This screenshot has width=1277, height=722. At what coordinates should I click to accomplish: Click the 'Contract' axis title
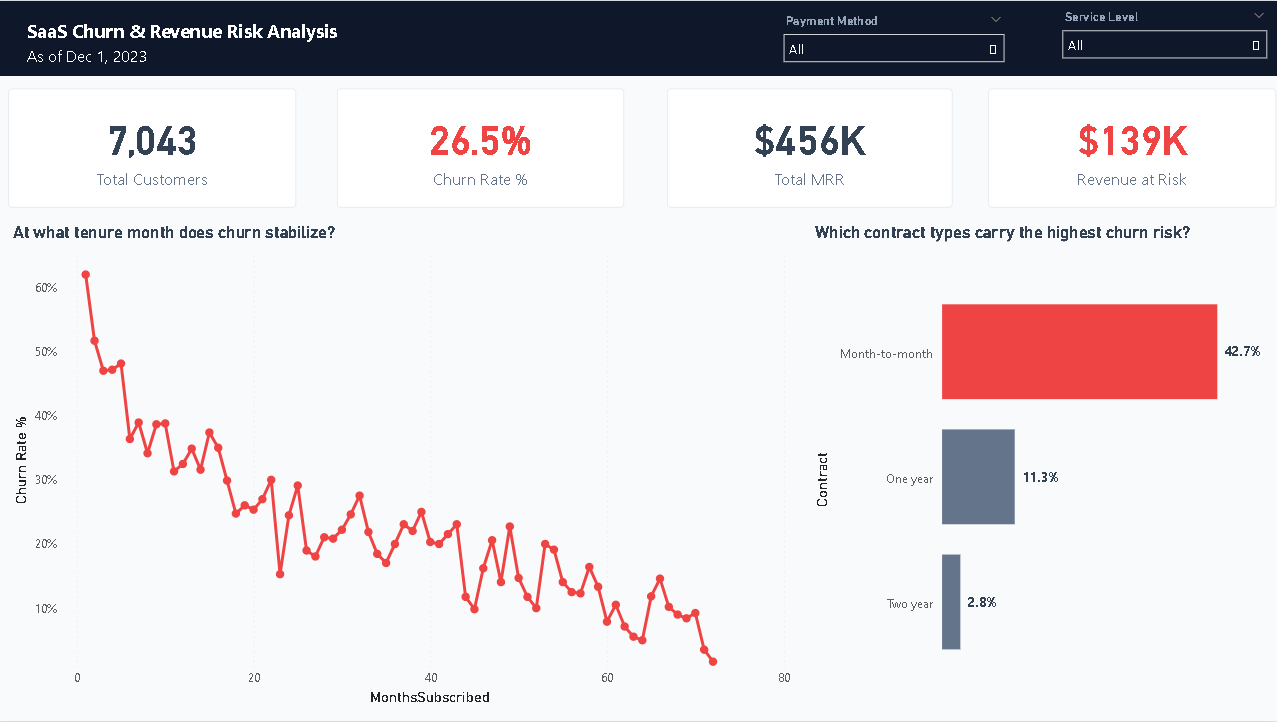coord(823,479)
